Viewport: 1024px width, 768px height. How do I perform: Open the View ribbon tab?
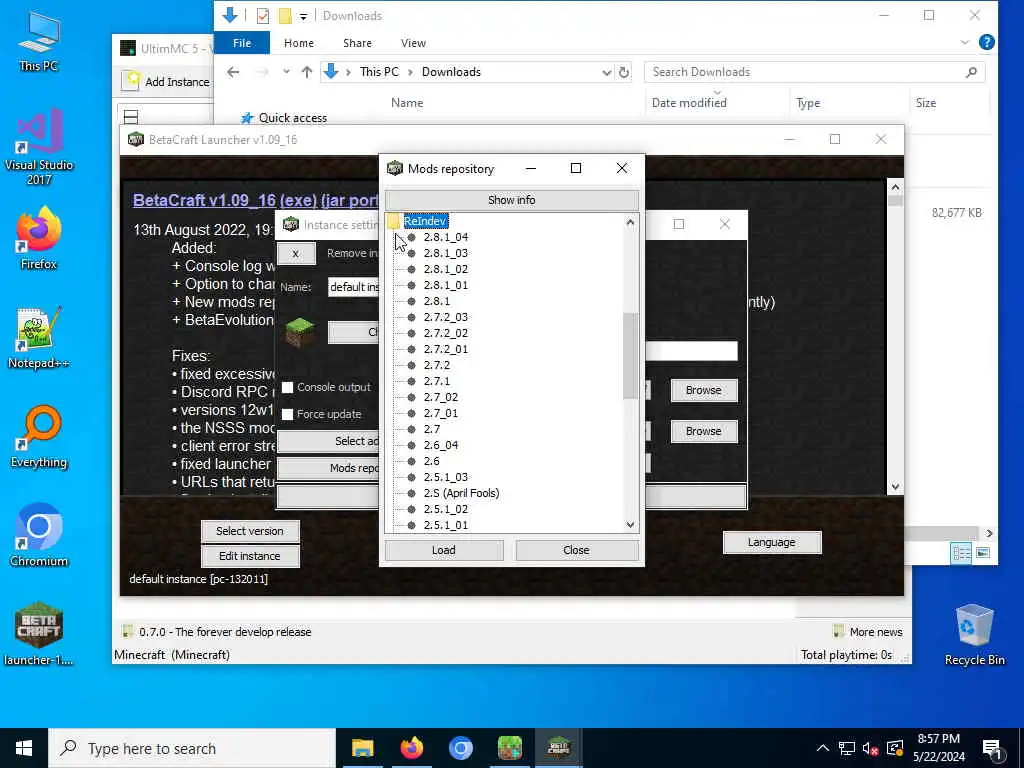tap(413, 43)
